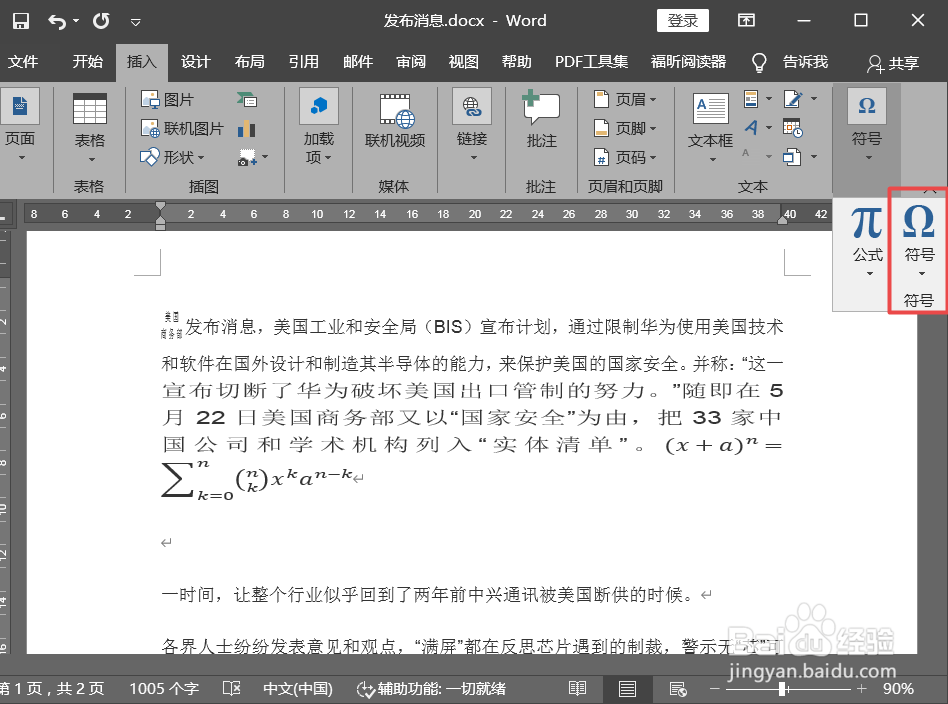Image resolution: width=948 pixels, height=704 pixels.
Task: Click the 告诉我 lightbulb search box
Action: (x=790, y=62)
